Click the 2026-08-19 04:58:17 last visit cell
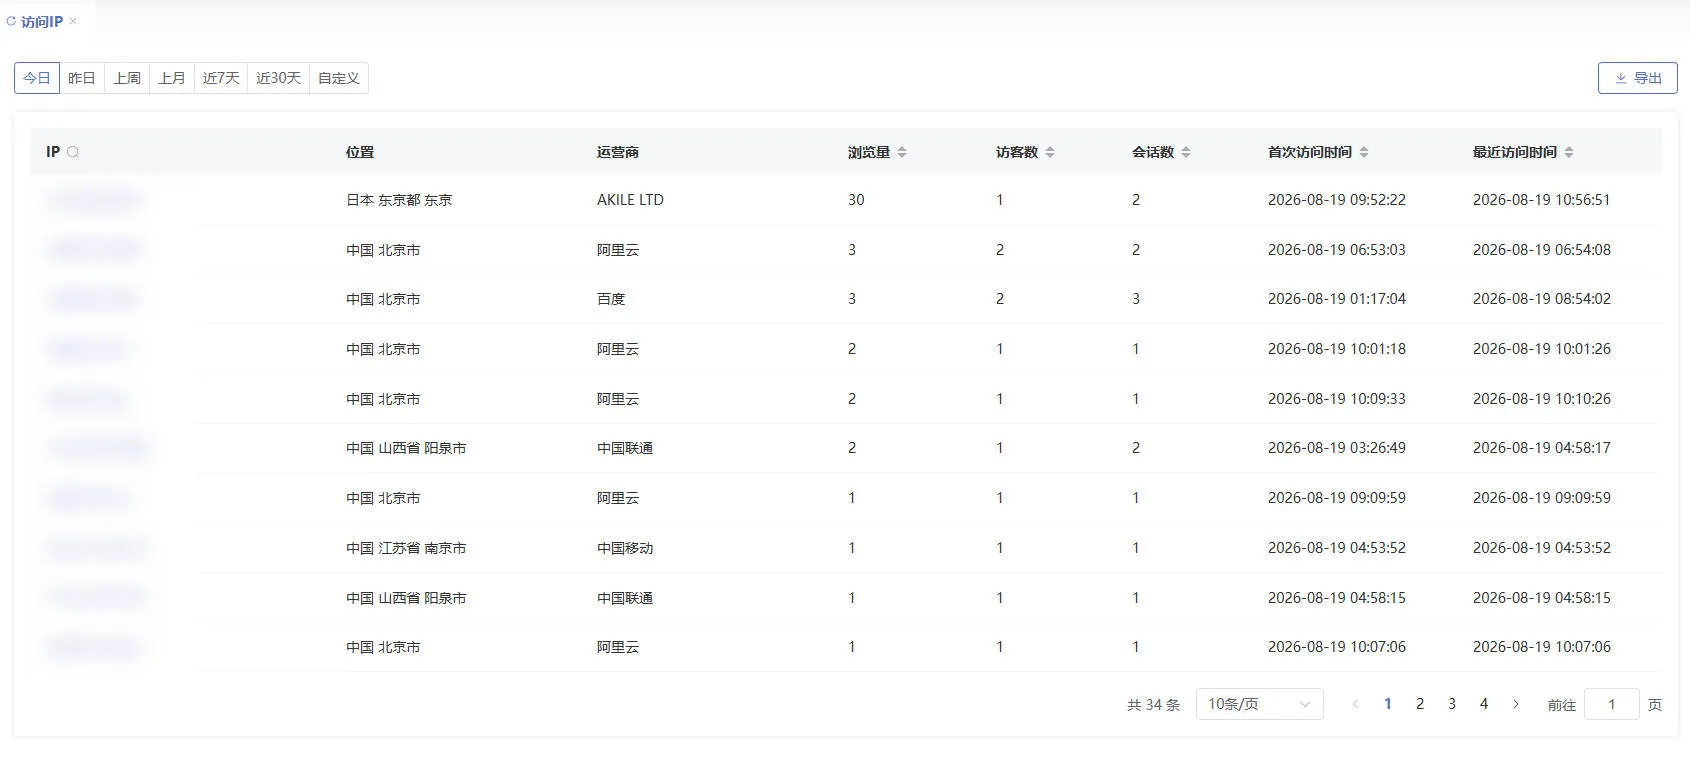The width and height of the screenshot is (1690, 776). click(1542, 448)
